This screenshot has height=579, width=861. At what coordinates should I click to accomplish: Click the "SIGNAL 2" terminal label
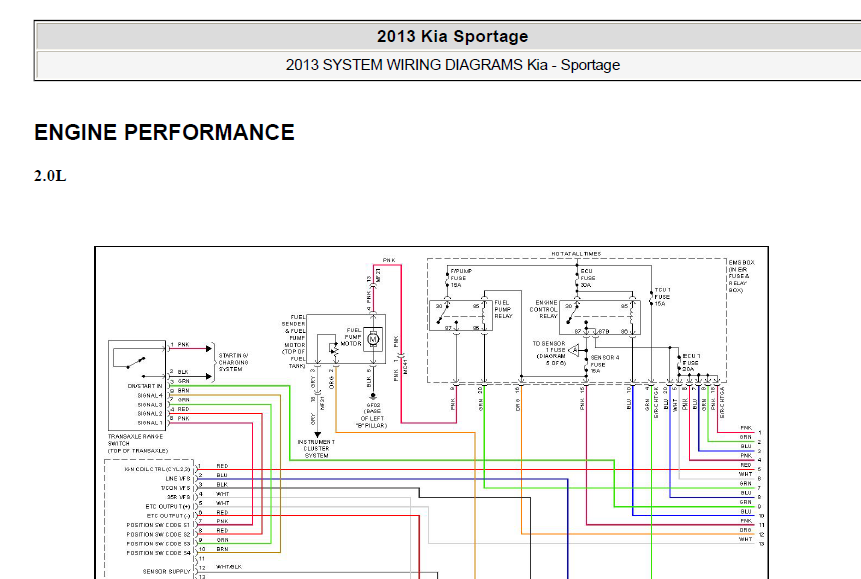pyautogui.click(x=150, y=414)
